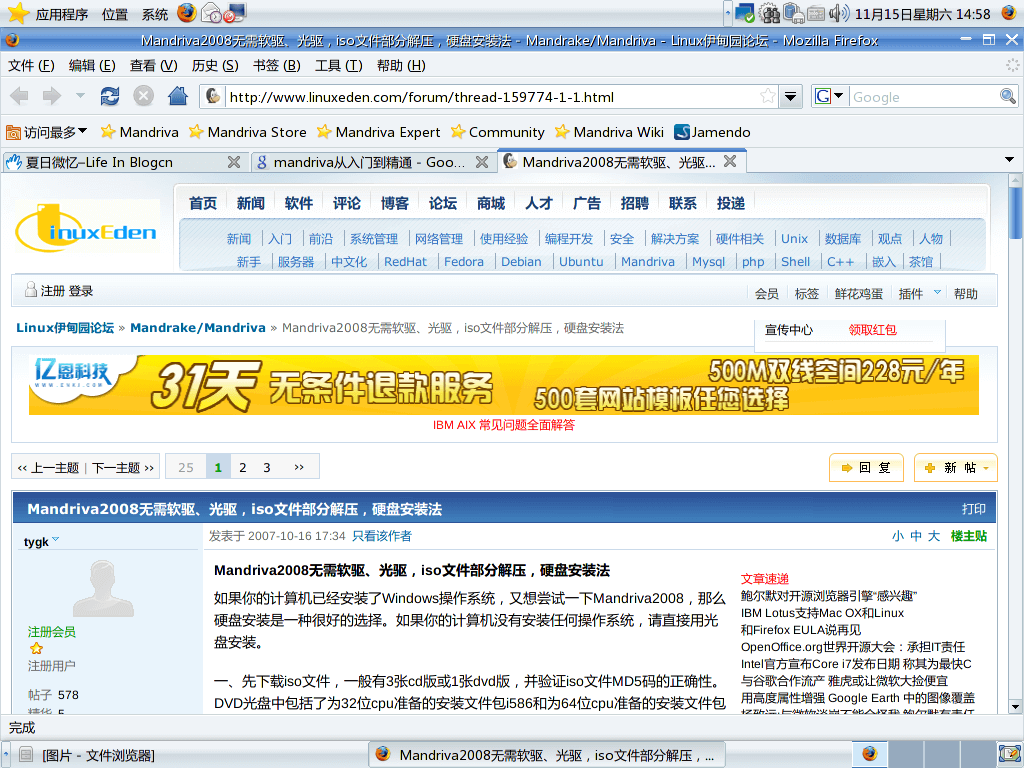Expand the top panel notification area arrow
The image size is (1024, 768).
(728, 13)
